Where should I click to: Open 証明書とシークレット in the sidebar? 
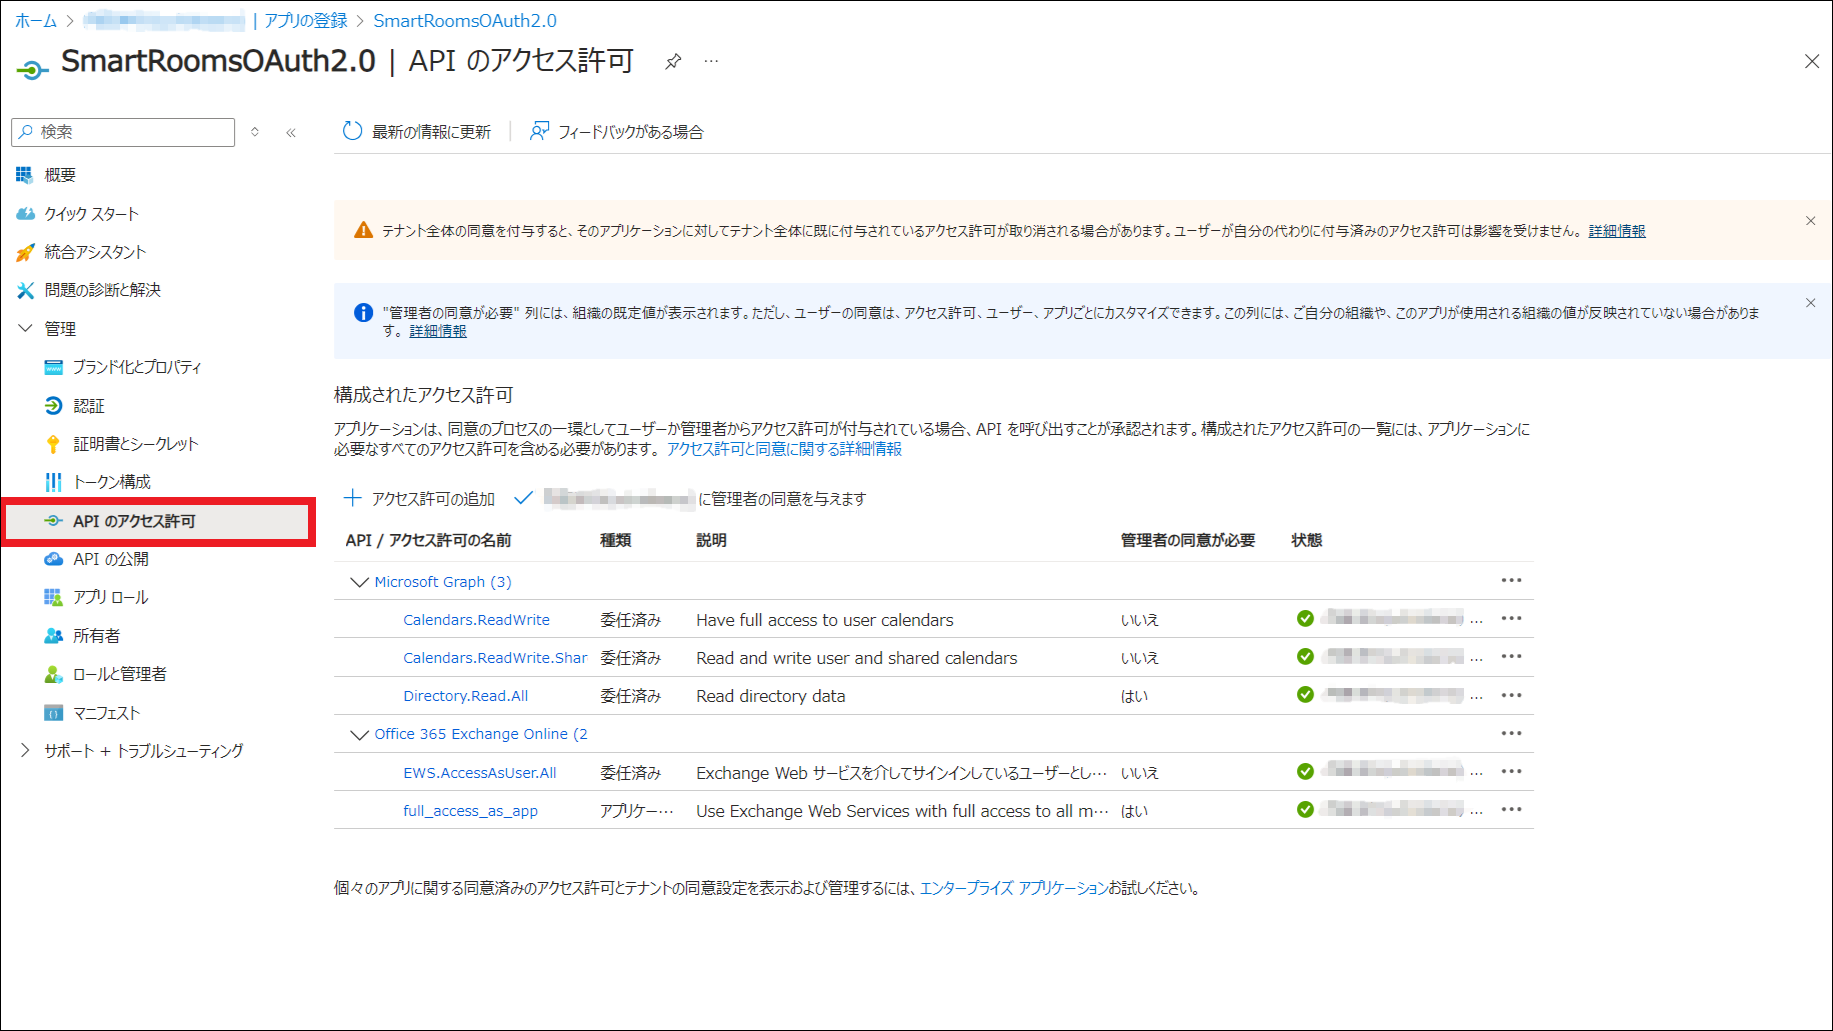tap(135, 444)
